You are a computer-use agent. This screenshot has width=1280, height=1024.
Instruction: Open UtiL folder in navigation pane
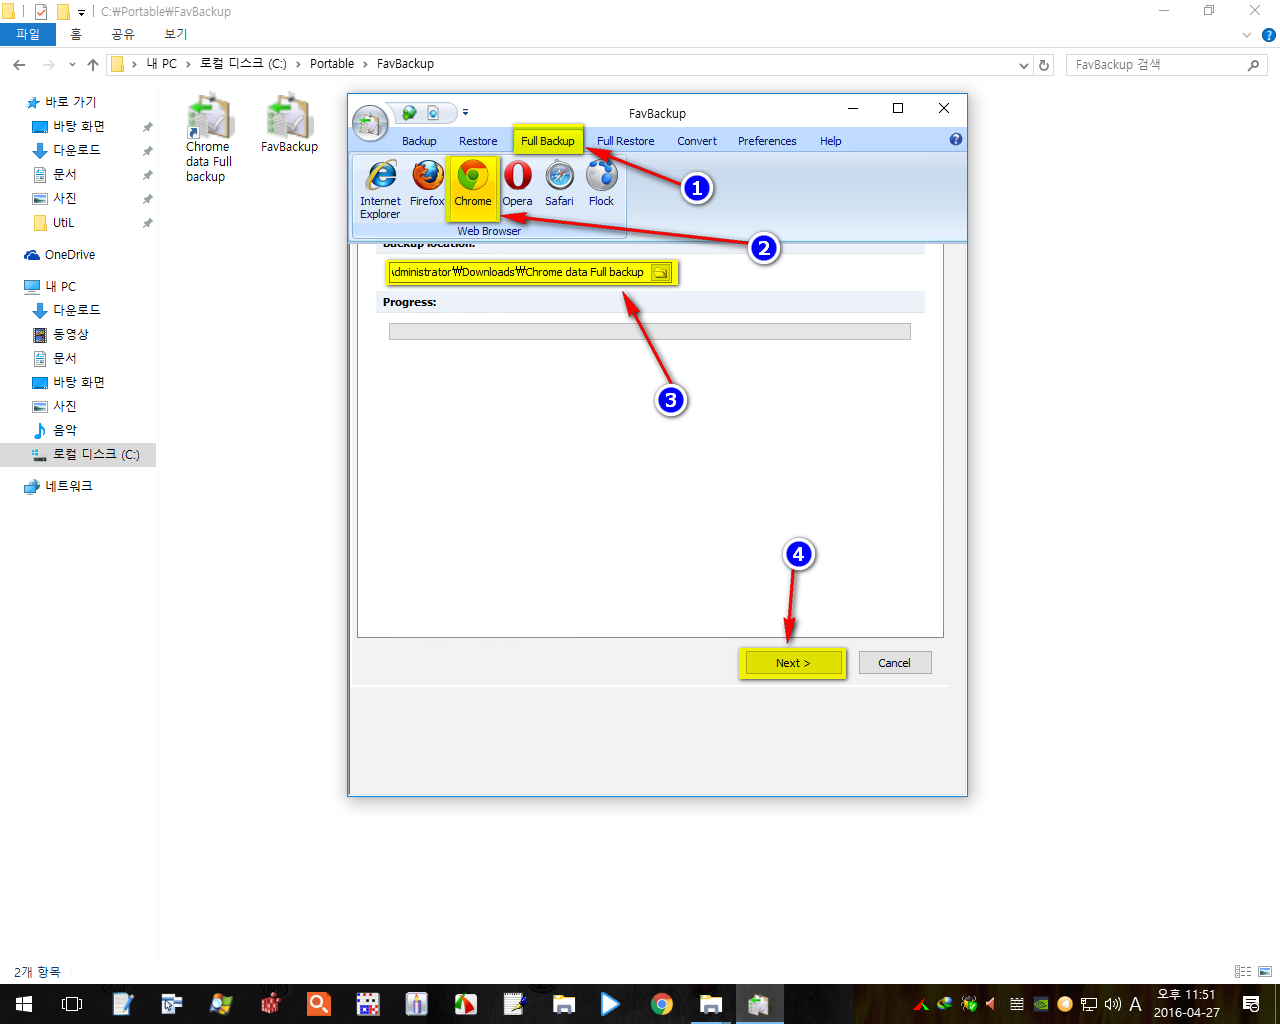pyautogui.click(x=64, y=222)
